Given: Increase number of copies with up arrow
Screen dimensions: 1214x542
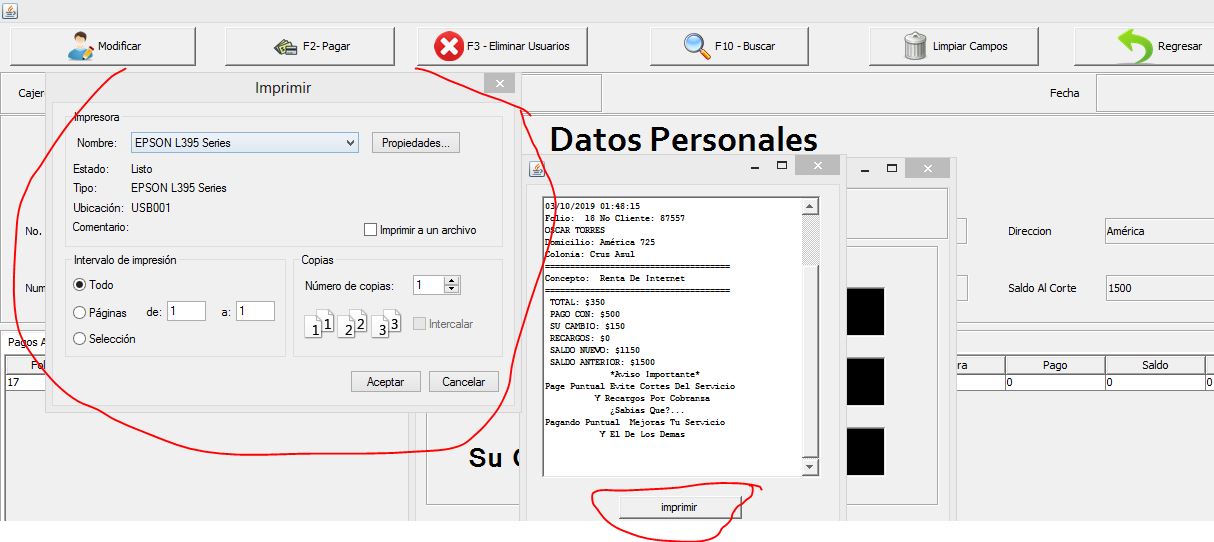Looking at the screenshot, I should click(452, 281).
